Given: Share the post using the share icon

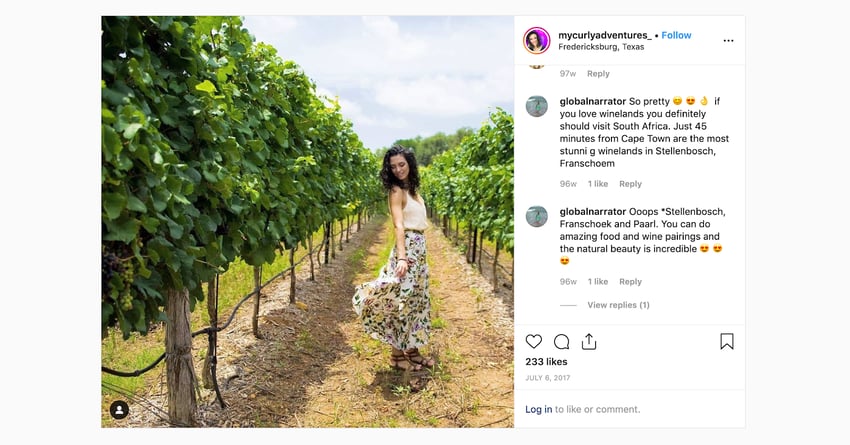Looking at the screenshot, I should 589,341.
